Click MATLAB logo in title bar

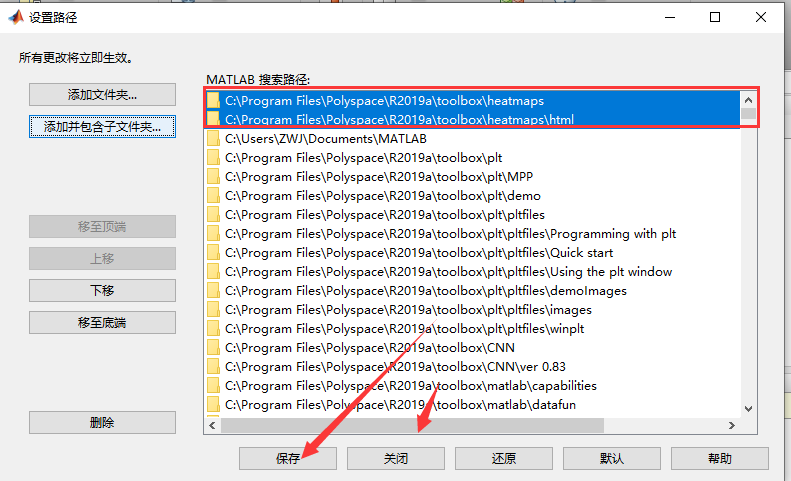[16, 17]
